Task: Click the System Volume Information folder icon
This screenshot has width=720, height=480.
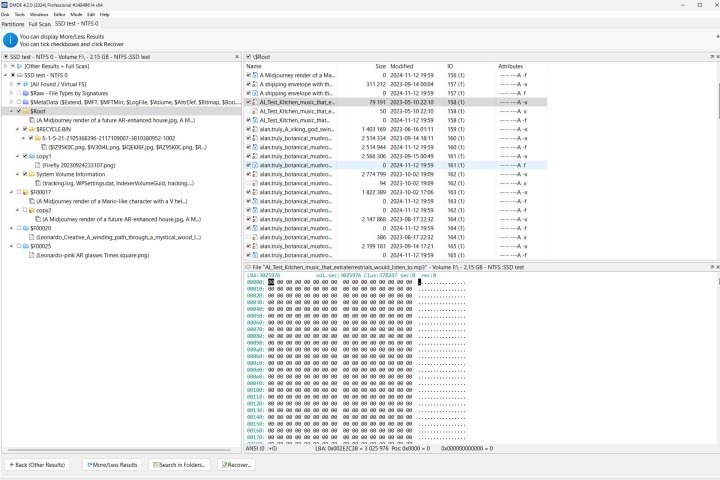Action: [34, 174]
